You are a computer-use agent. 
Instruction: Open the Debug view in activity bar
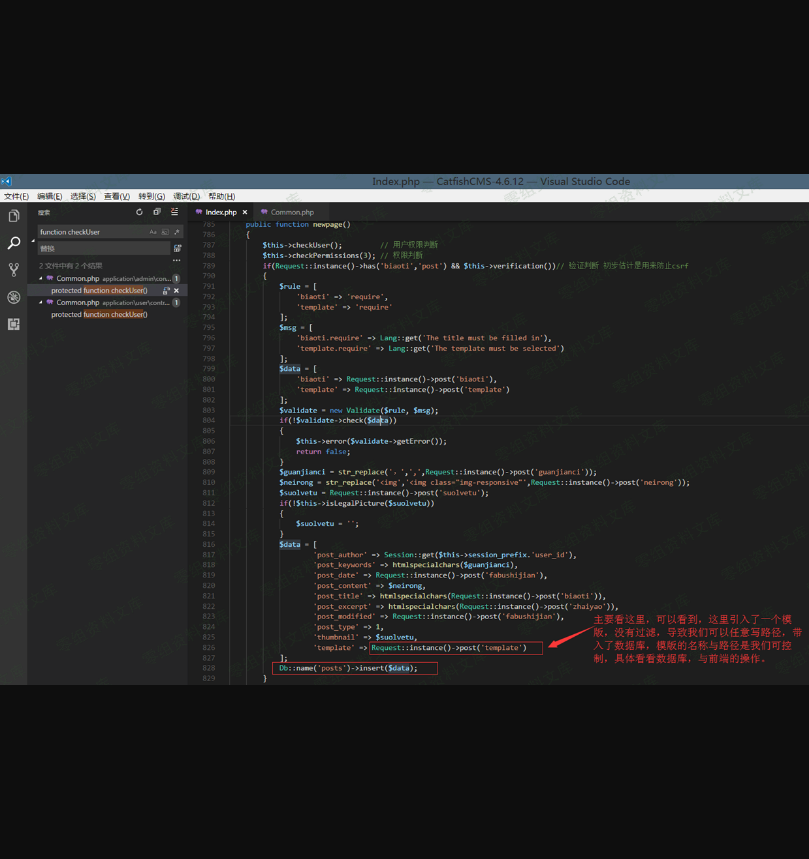point(14,297)
